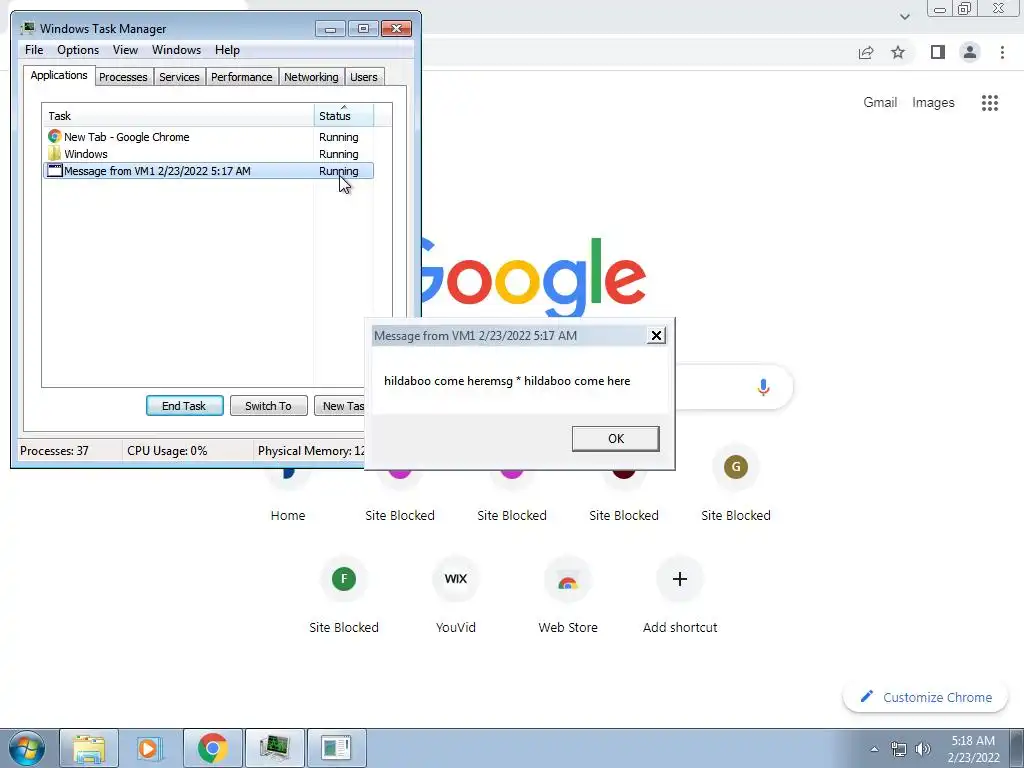Open the Chrome three-dot menu

point(1002,52)
